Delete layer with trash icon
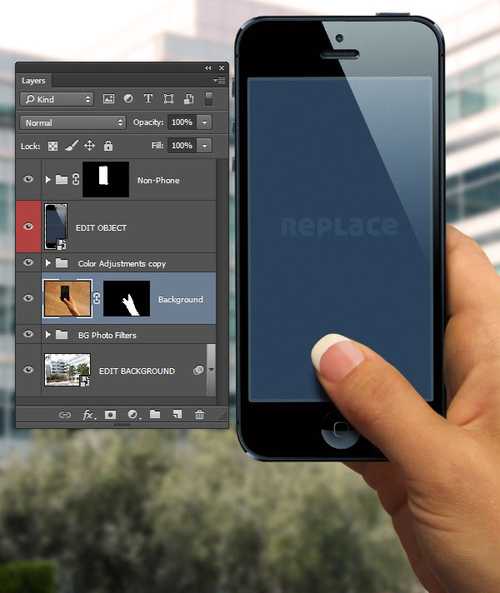The width and height of the screenshot is (500, 593). click(199, 414)
